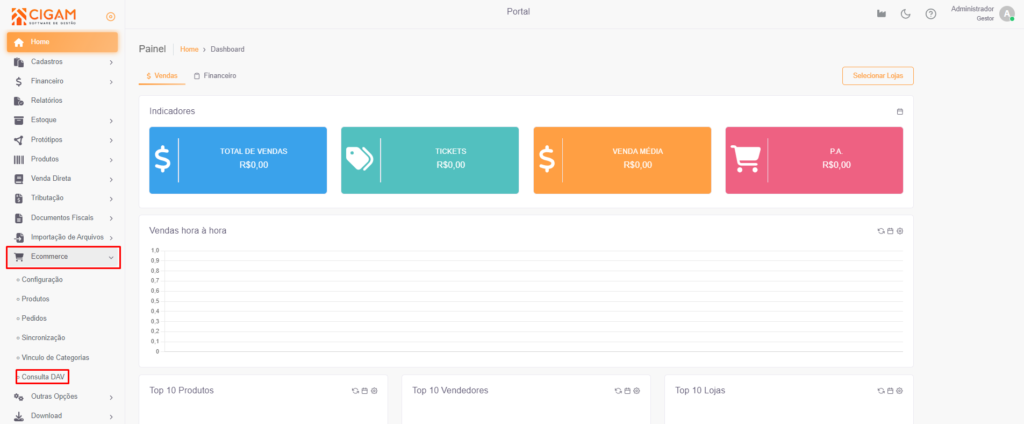Switch to the Vendas tab
The width and height of the screenshot is (1024, 424).
point(162,76)
